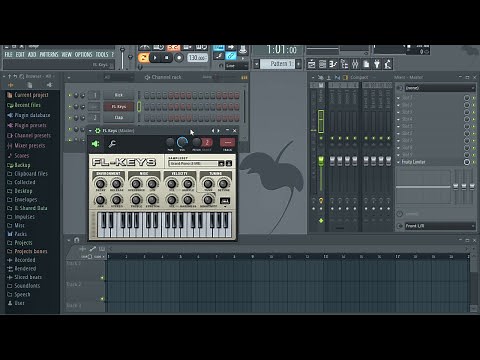Click the 130 tempo display

coord(197,58)
